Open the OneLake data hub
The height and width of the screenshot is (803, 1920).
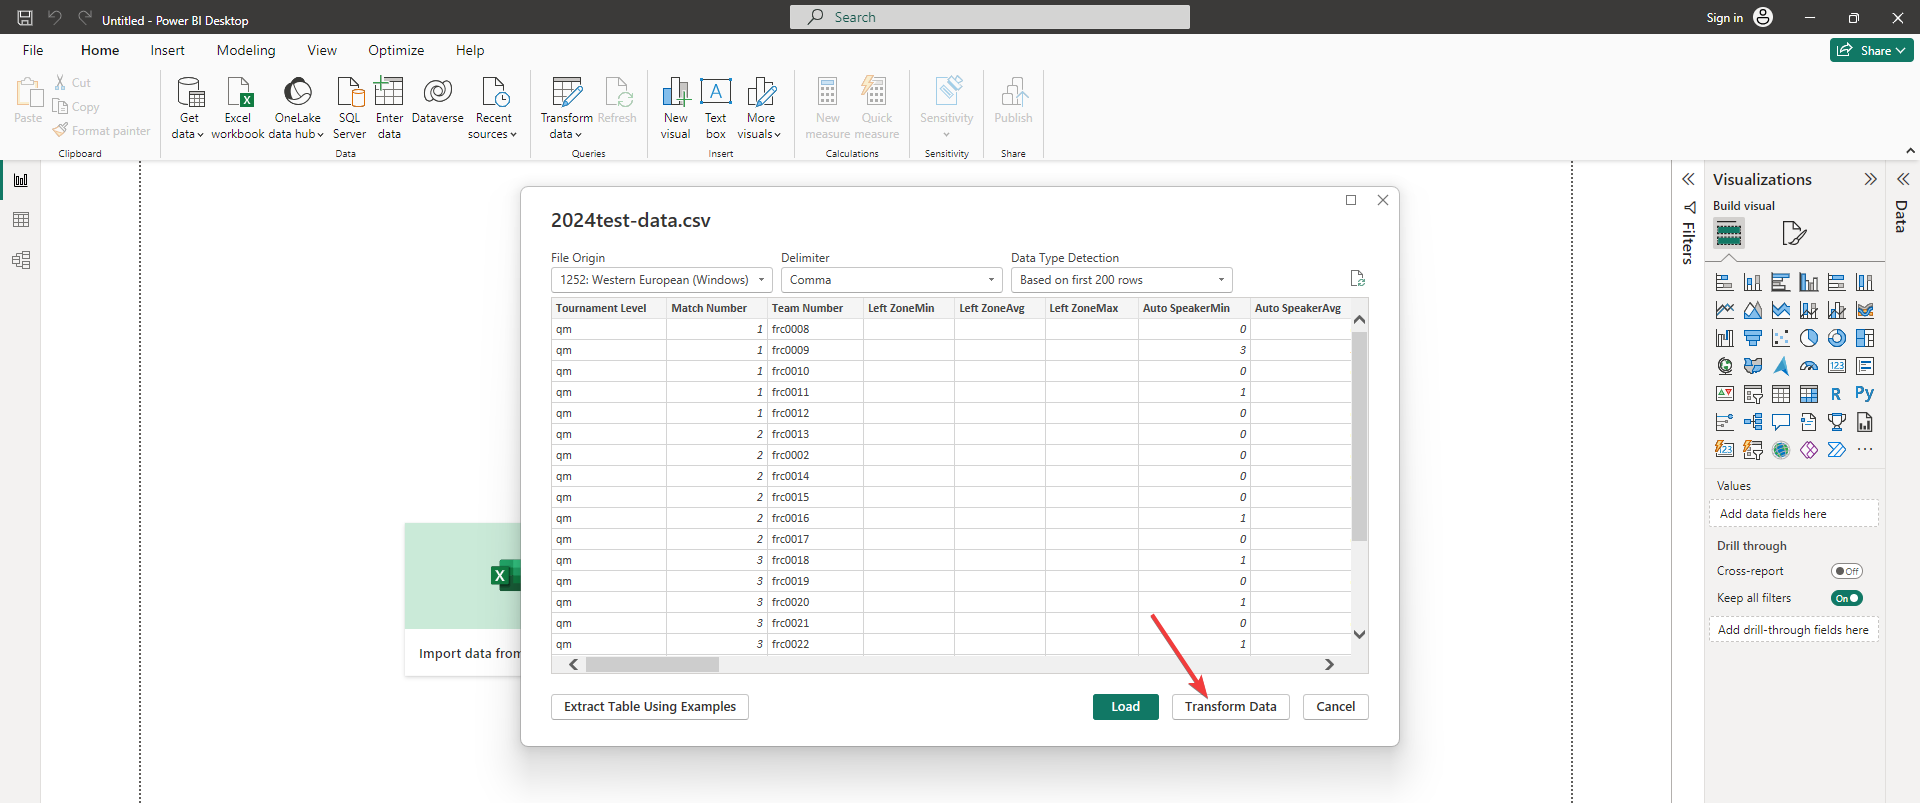pos(297,107)
